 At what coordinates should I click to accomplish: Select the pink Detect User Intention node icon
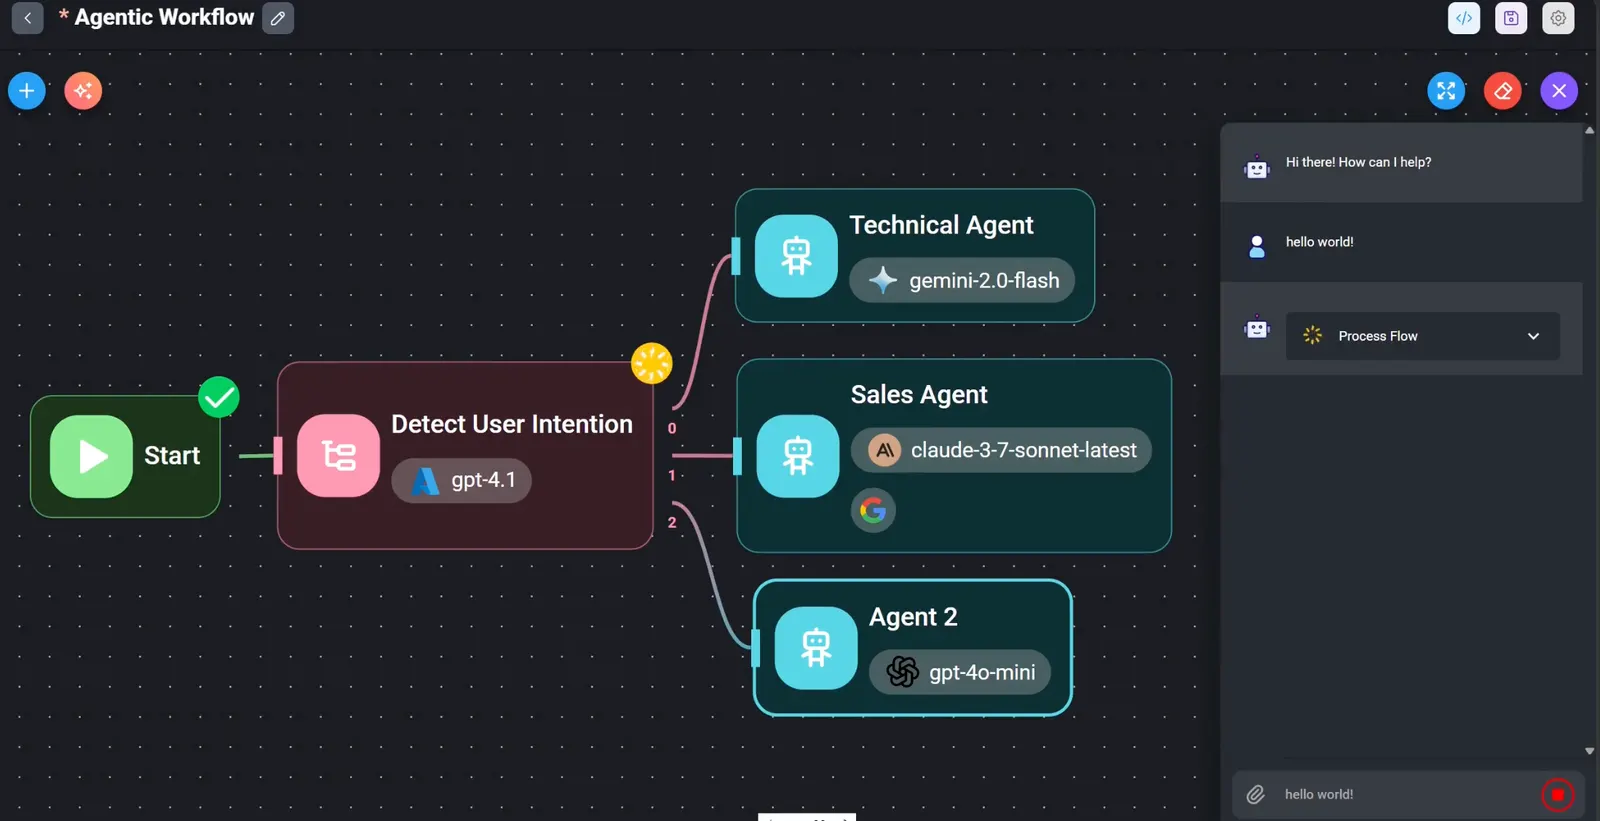click(338, 456)
